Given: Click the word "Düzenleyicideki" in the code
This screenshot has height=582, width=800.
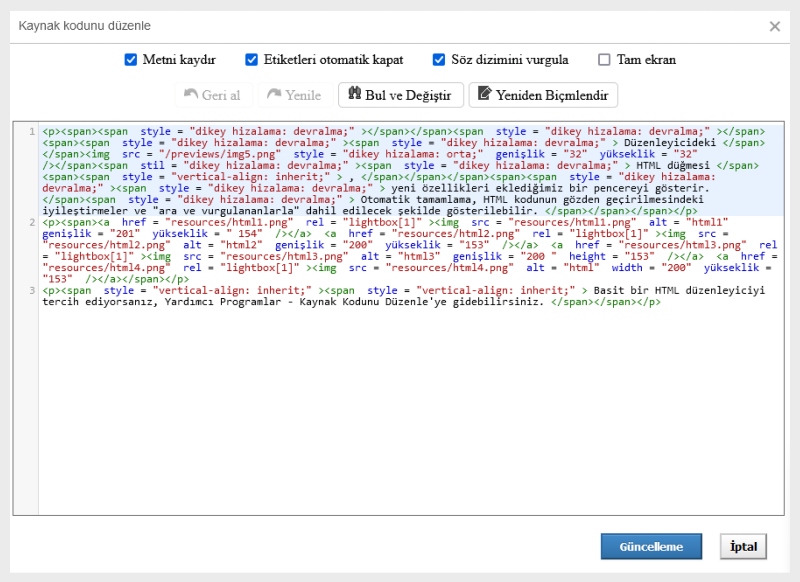Looking at the screenshot, I should pyautogui.click(x=669, y=143).
